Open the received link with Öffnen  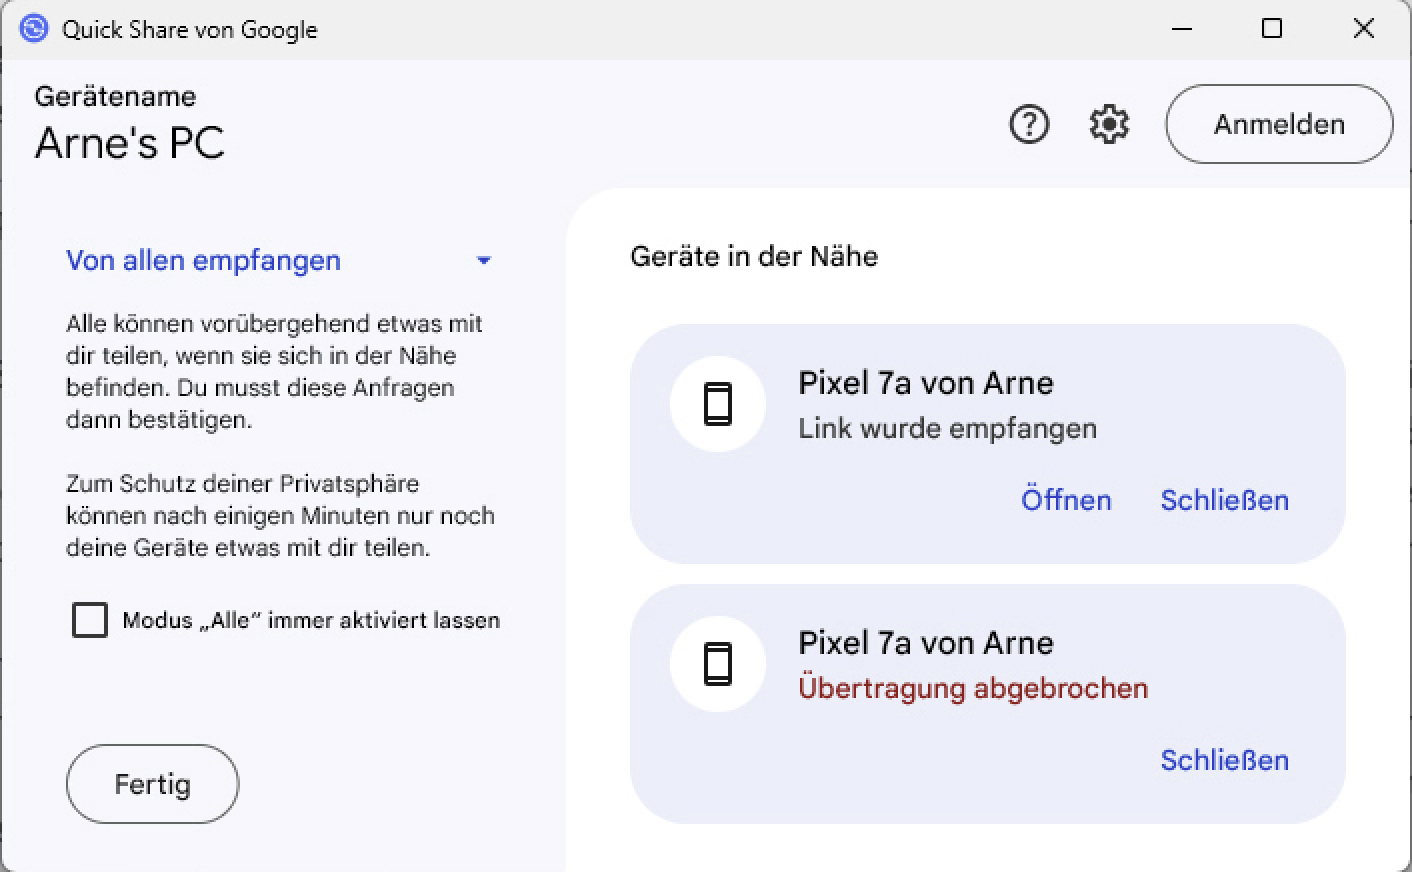click(1066, 500)
